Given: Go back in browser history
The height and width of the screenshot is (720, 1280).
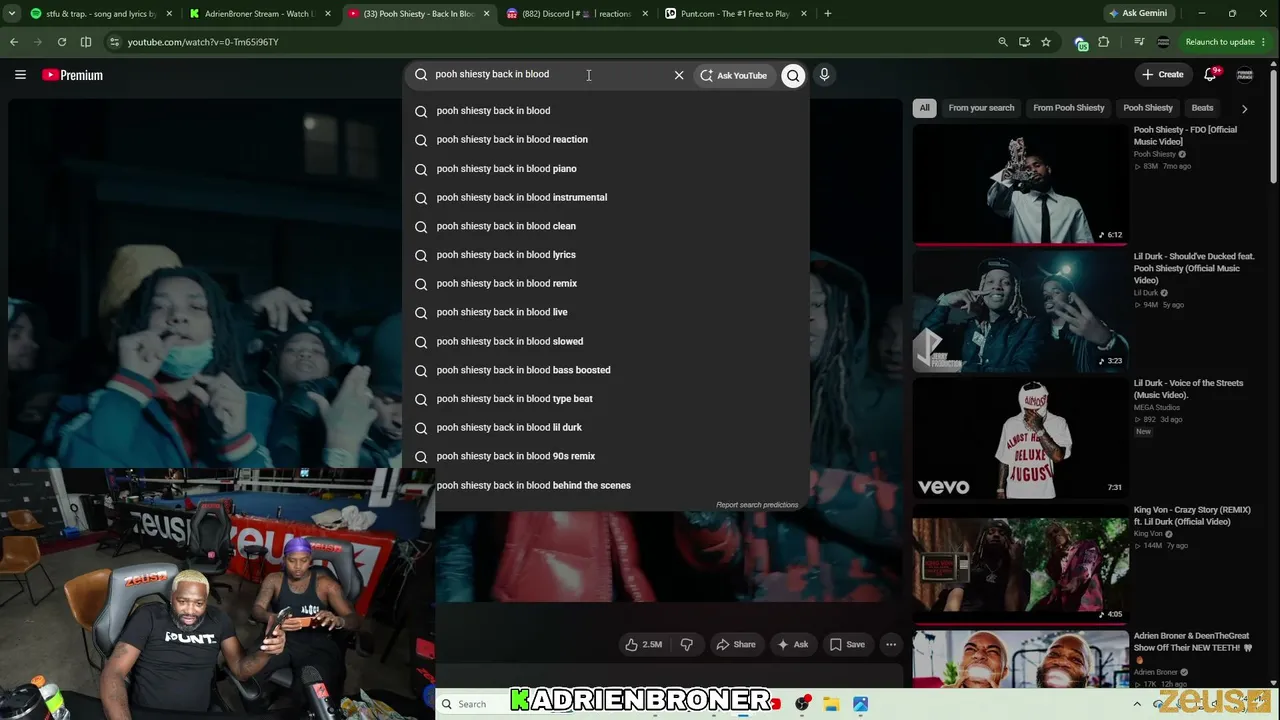Looking at the screenshot, I should coord(14,42).
